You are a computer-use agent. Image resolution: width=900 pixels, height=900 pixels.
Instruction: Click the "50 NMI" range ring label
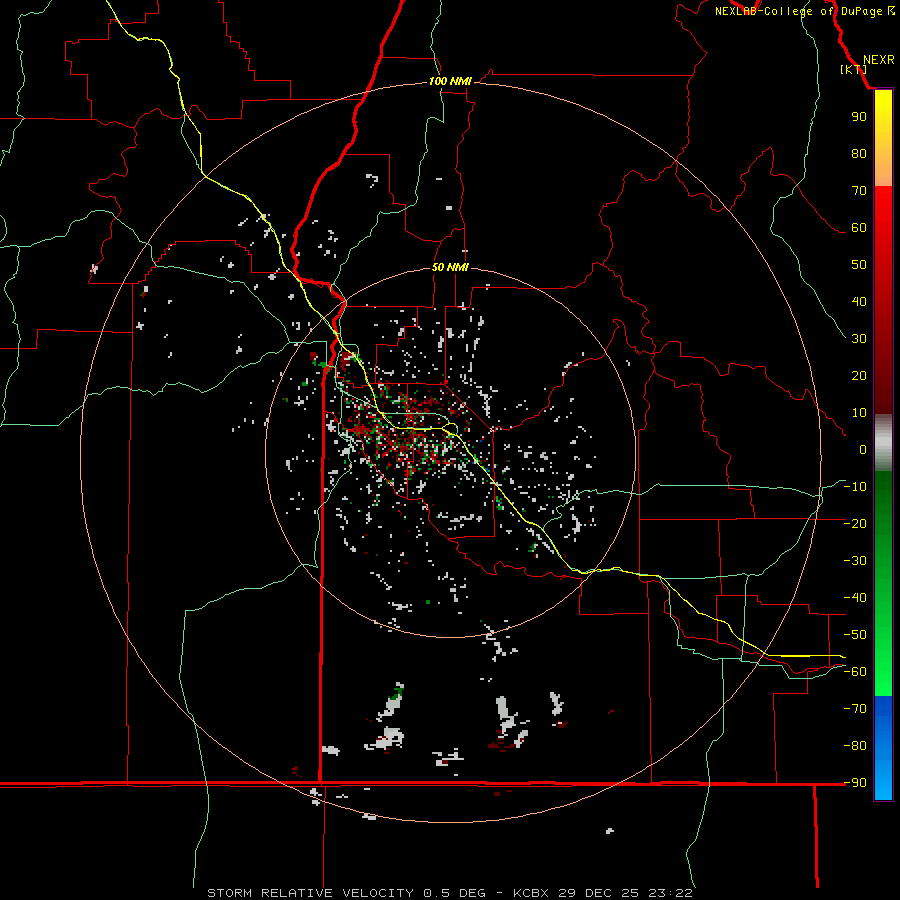[x=450, y=267]
